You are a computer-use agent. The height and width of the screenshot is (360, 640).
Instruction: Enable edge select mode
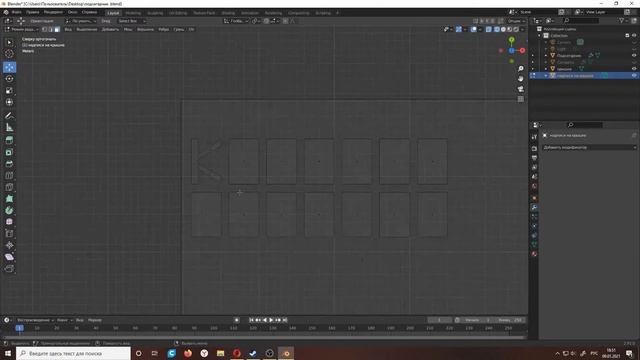pyautogui.click(x=51, y=29)
